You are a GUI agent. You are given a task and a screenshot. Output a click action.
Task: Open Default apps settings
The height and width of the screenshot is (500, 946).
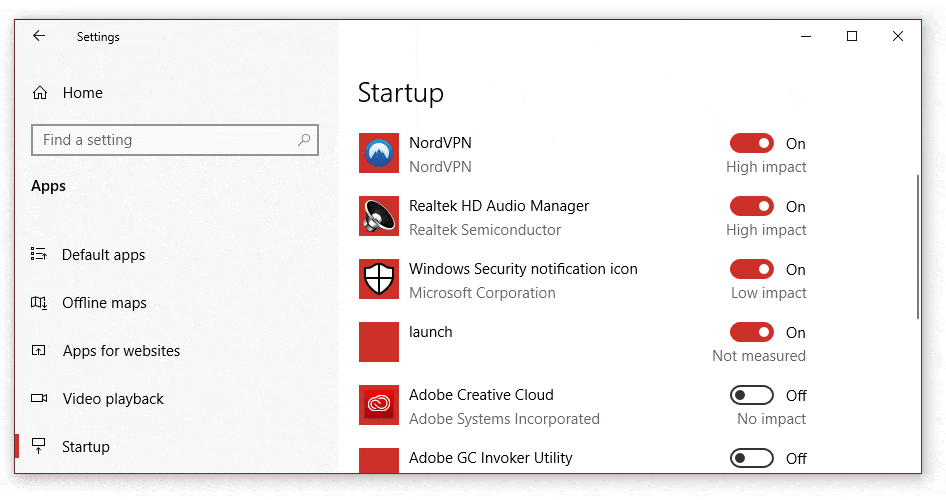(x=104, y=255)
